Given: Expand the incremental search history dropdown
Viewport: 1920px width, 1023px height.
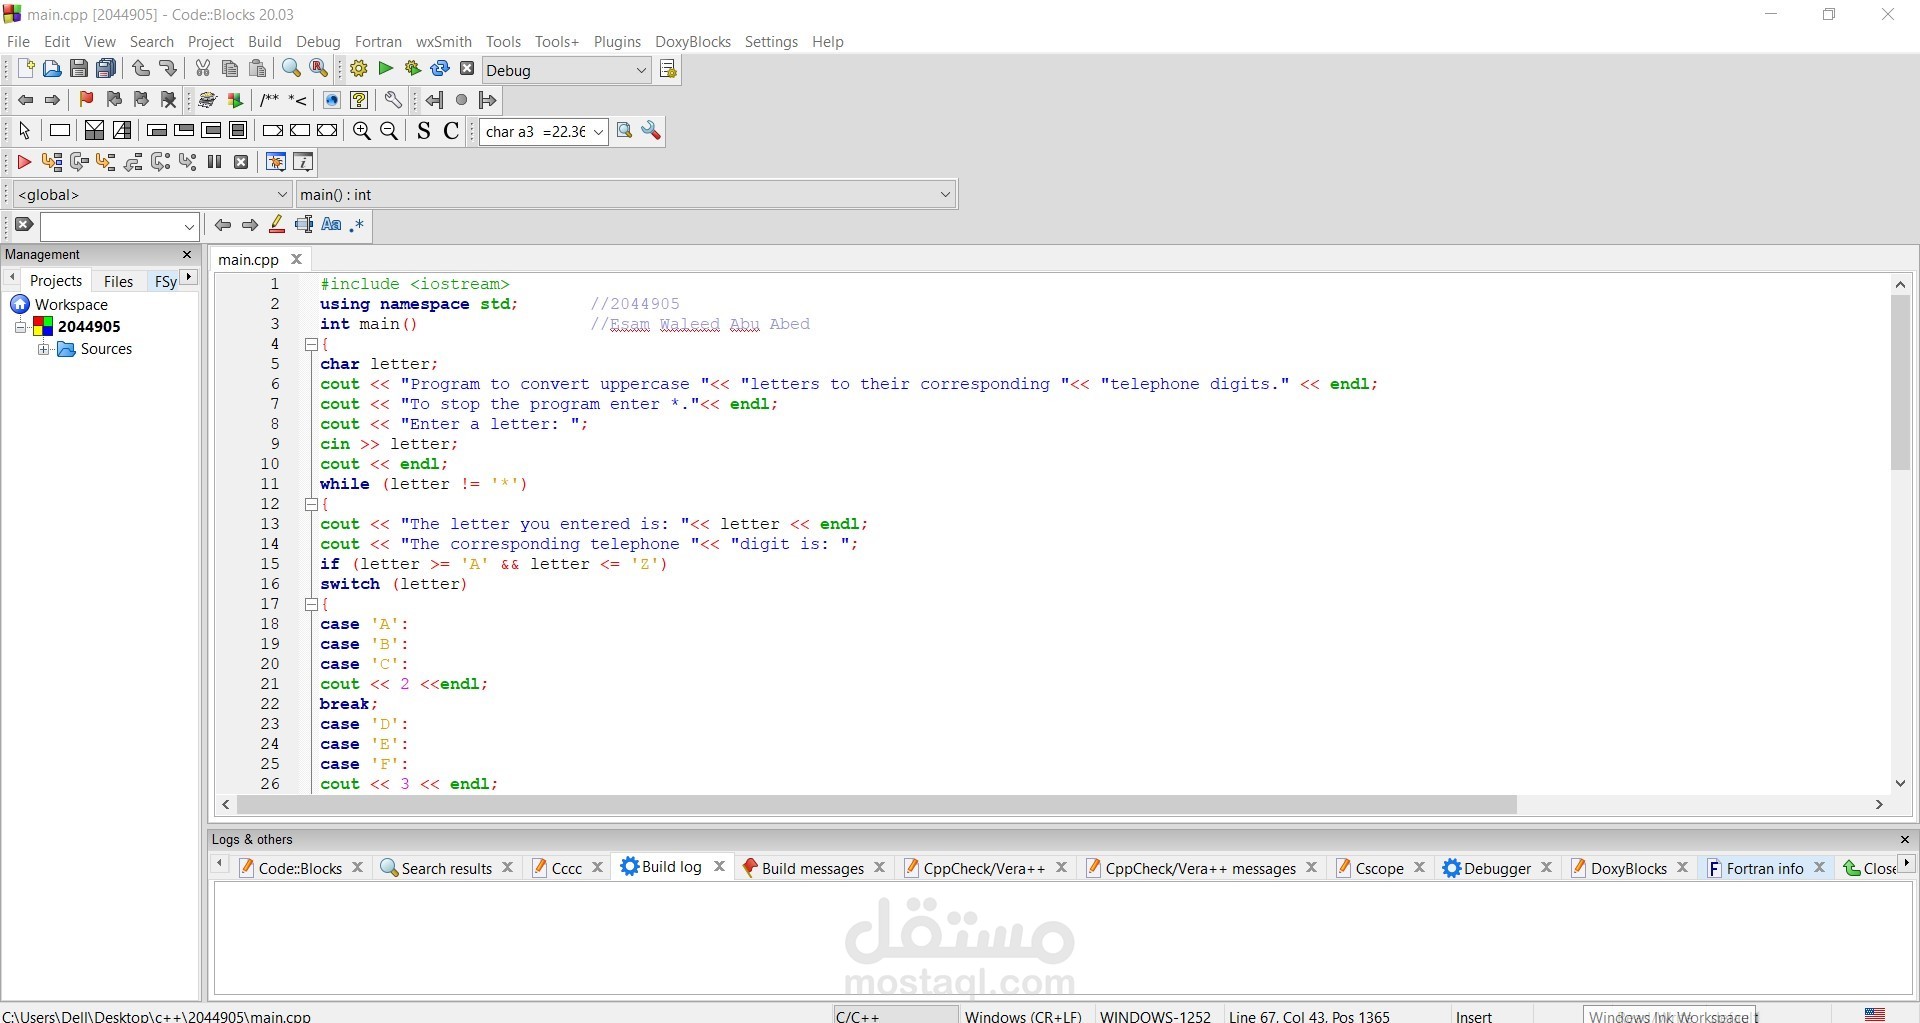Looking at the screenshot, I should (x=189, y=227).
